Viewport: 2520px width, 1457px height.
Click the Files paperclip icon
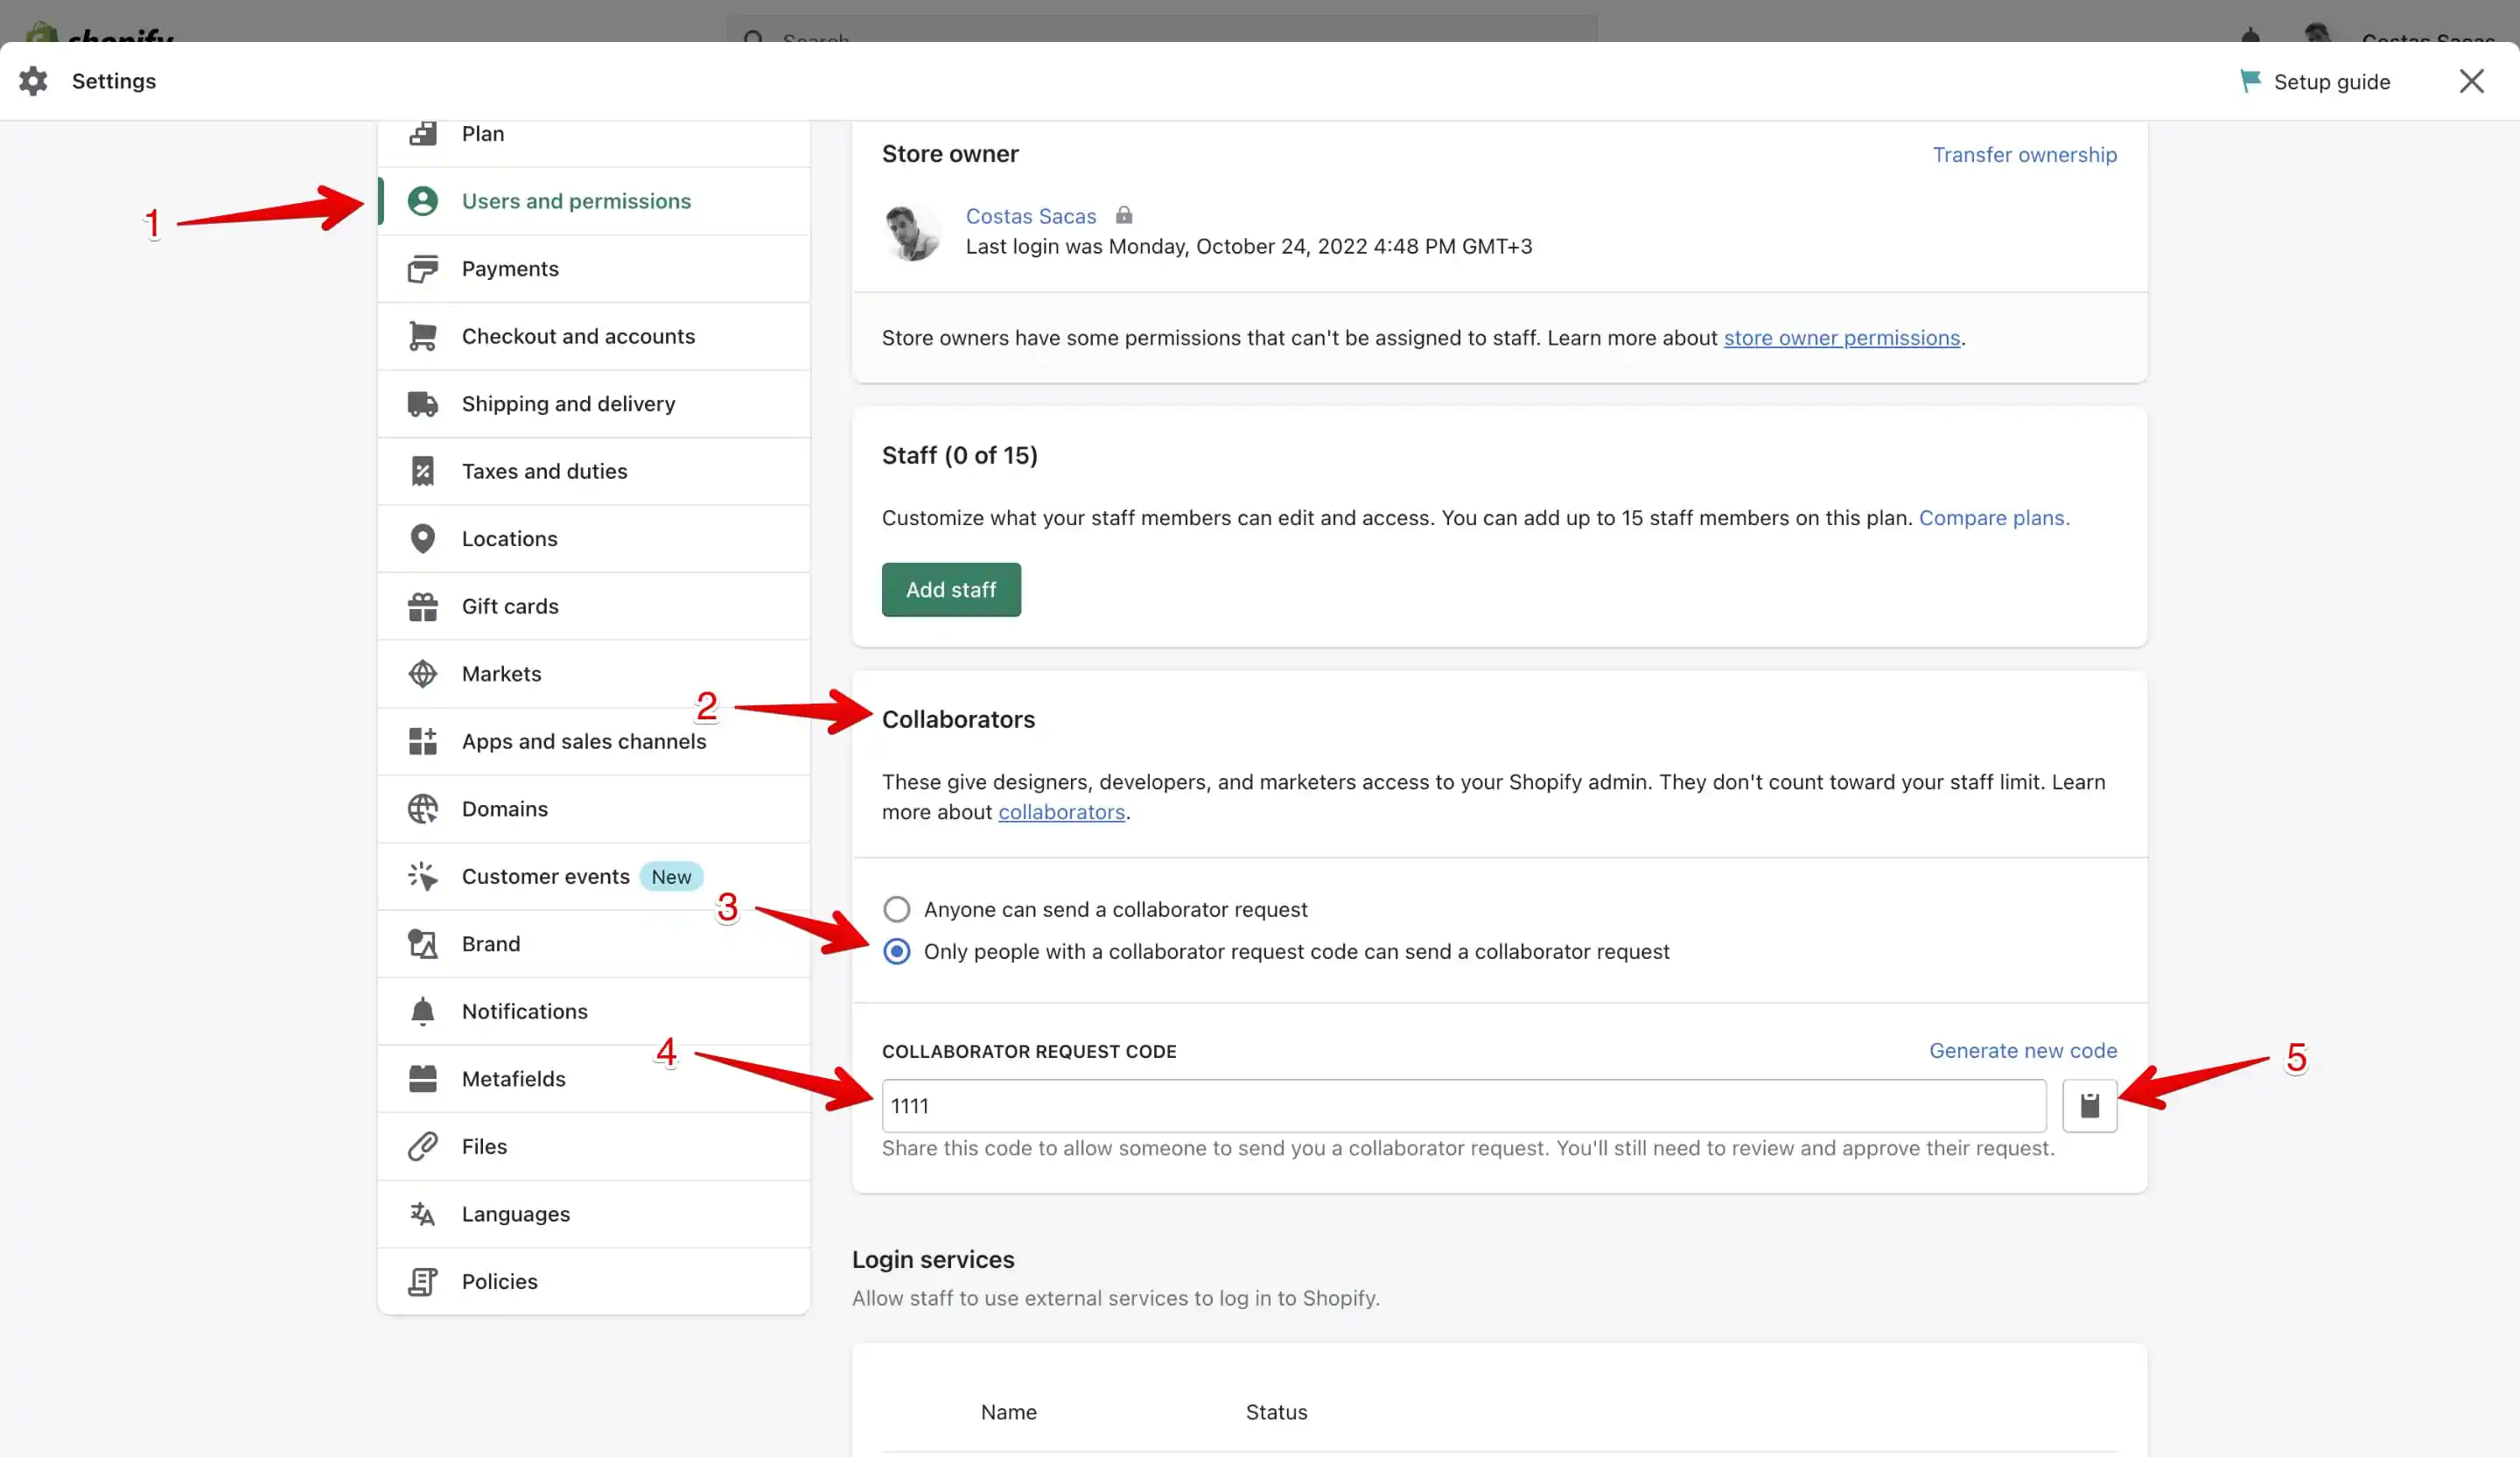[423, 1146]
